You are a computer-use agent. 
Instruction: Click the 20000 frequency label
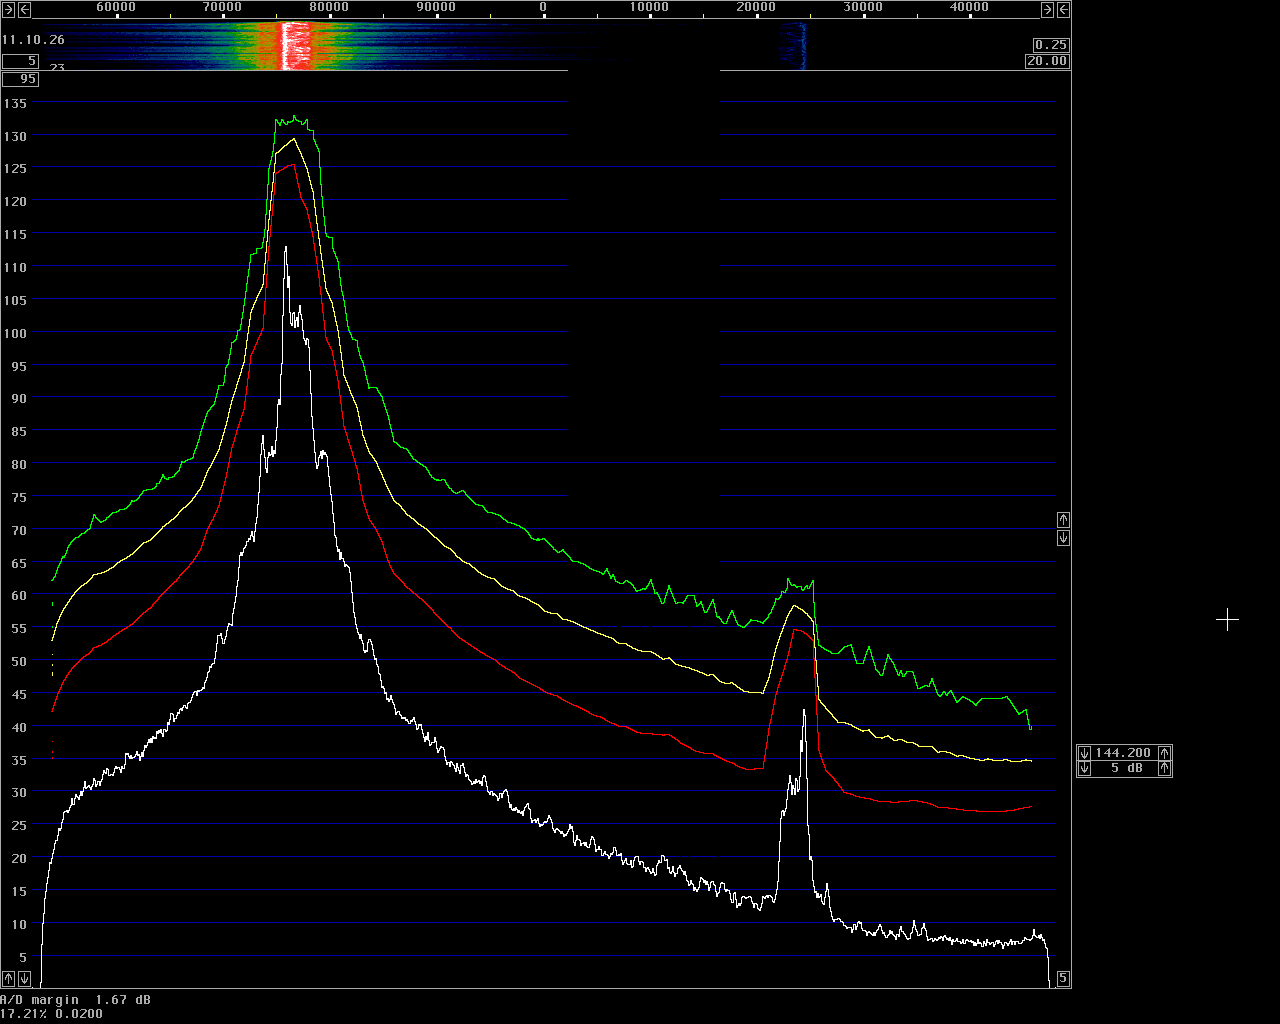756,7
